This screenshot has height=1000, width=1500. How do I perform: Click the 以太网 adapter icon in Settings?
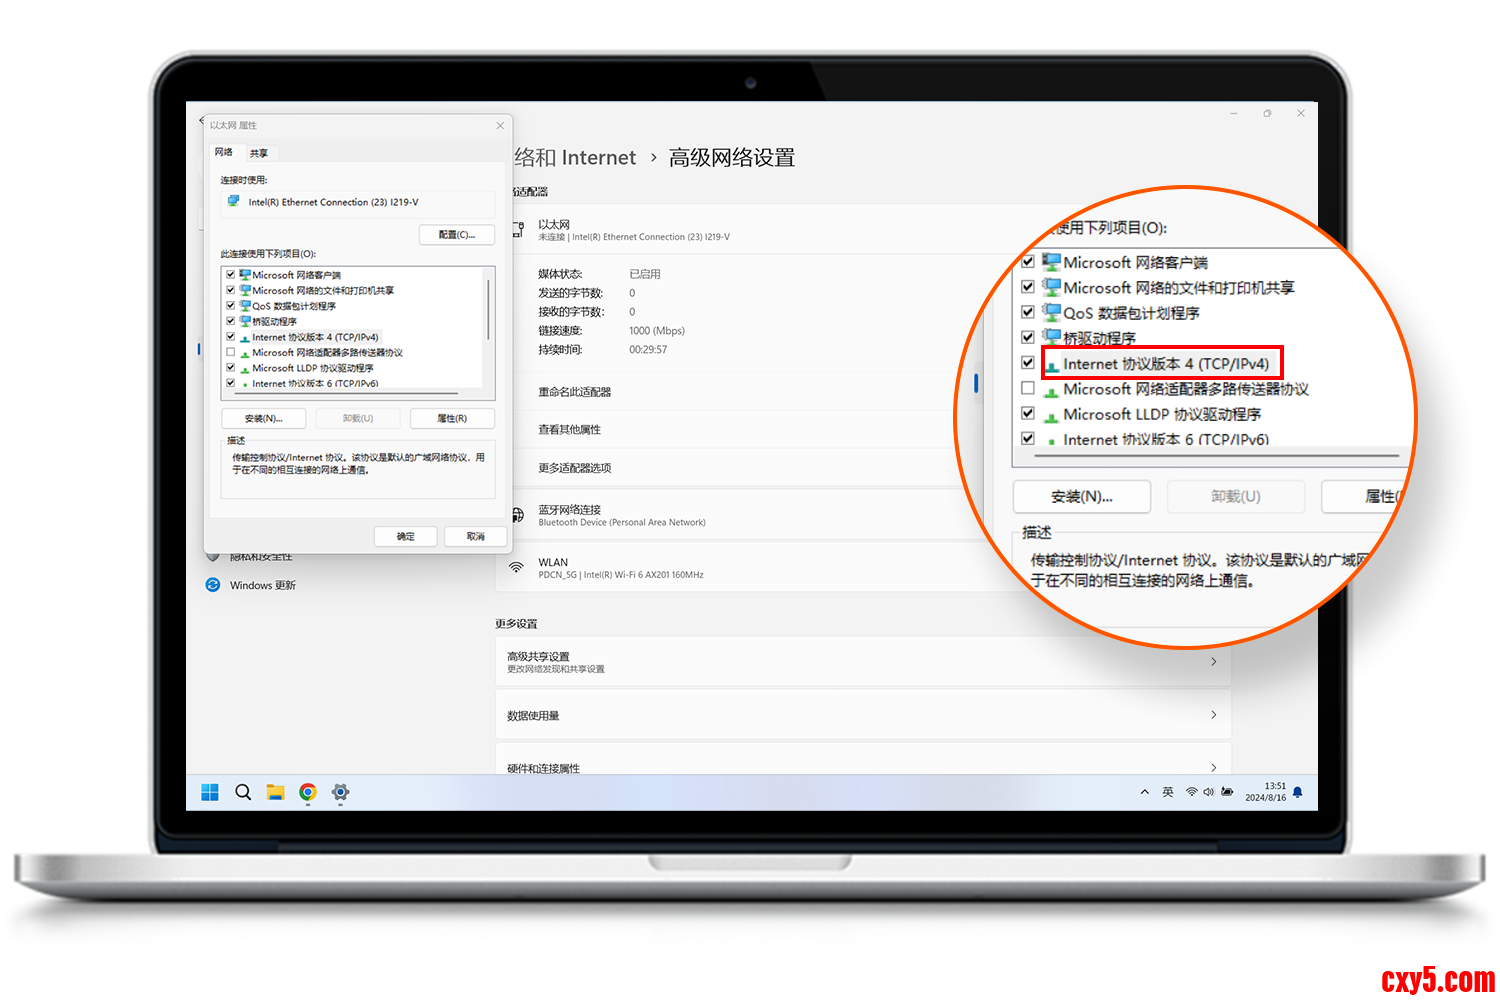click(x=518, y=230)
